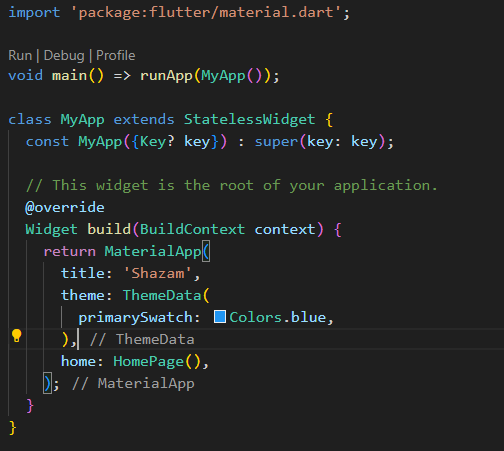Click HomePage() constructor call

click(x=157, y=361)
